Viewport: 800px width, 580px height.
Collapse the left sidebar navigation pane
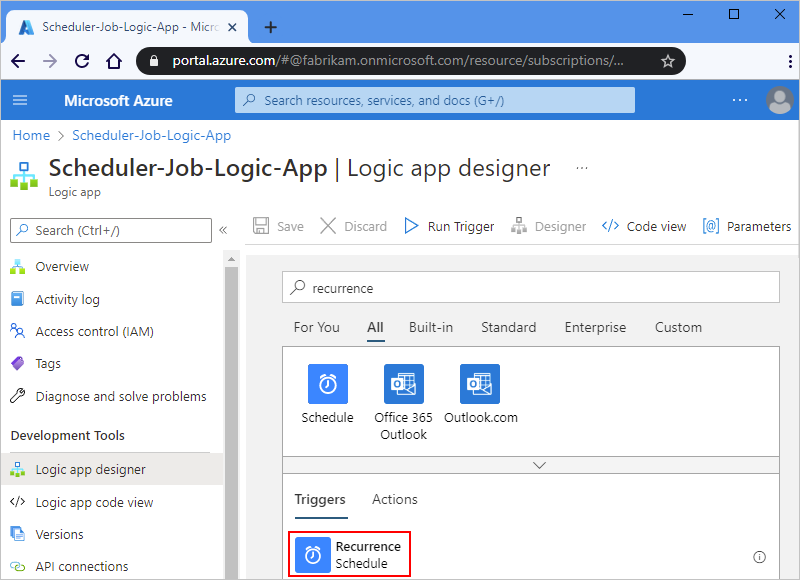223,230
